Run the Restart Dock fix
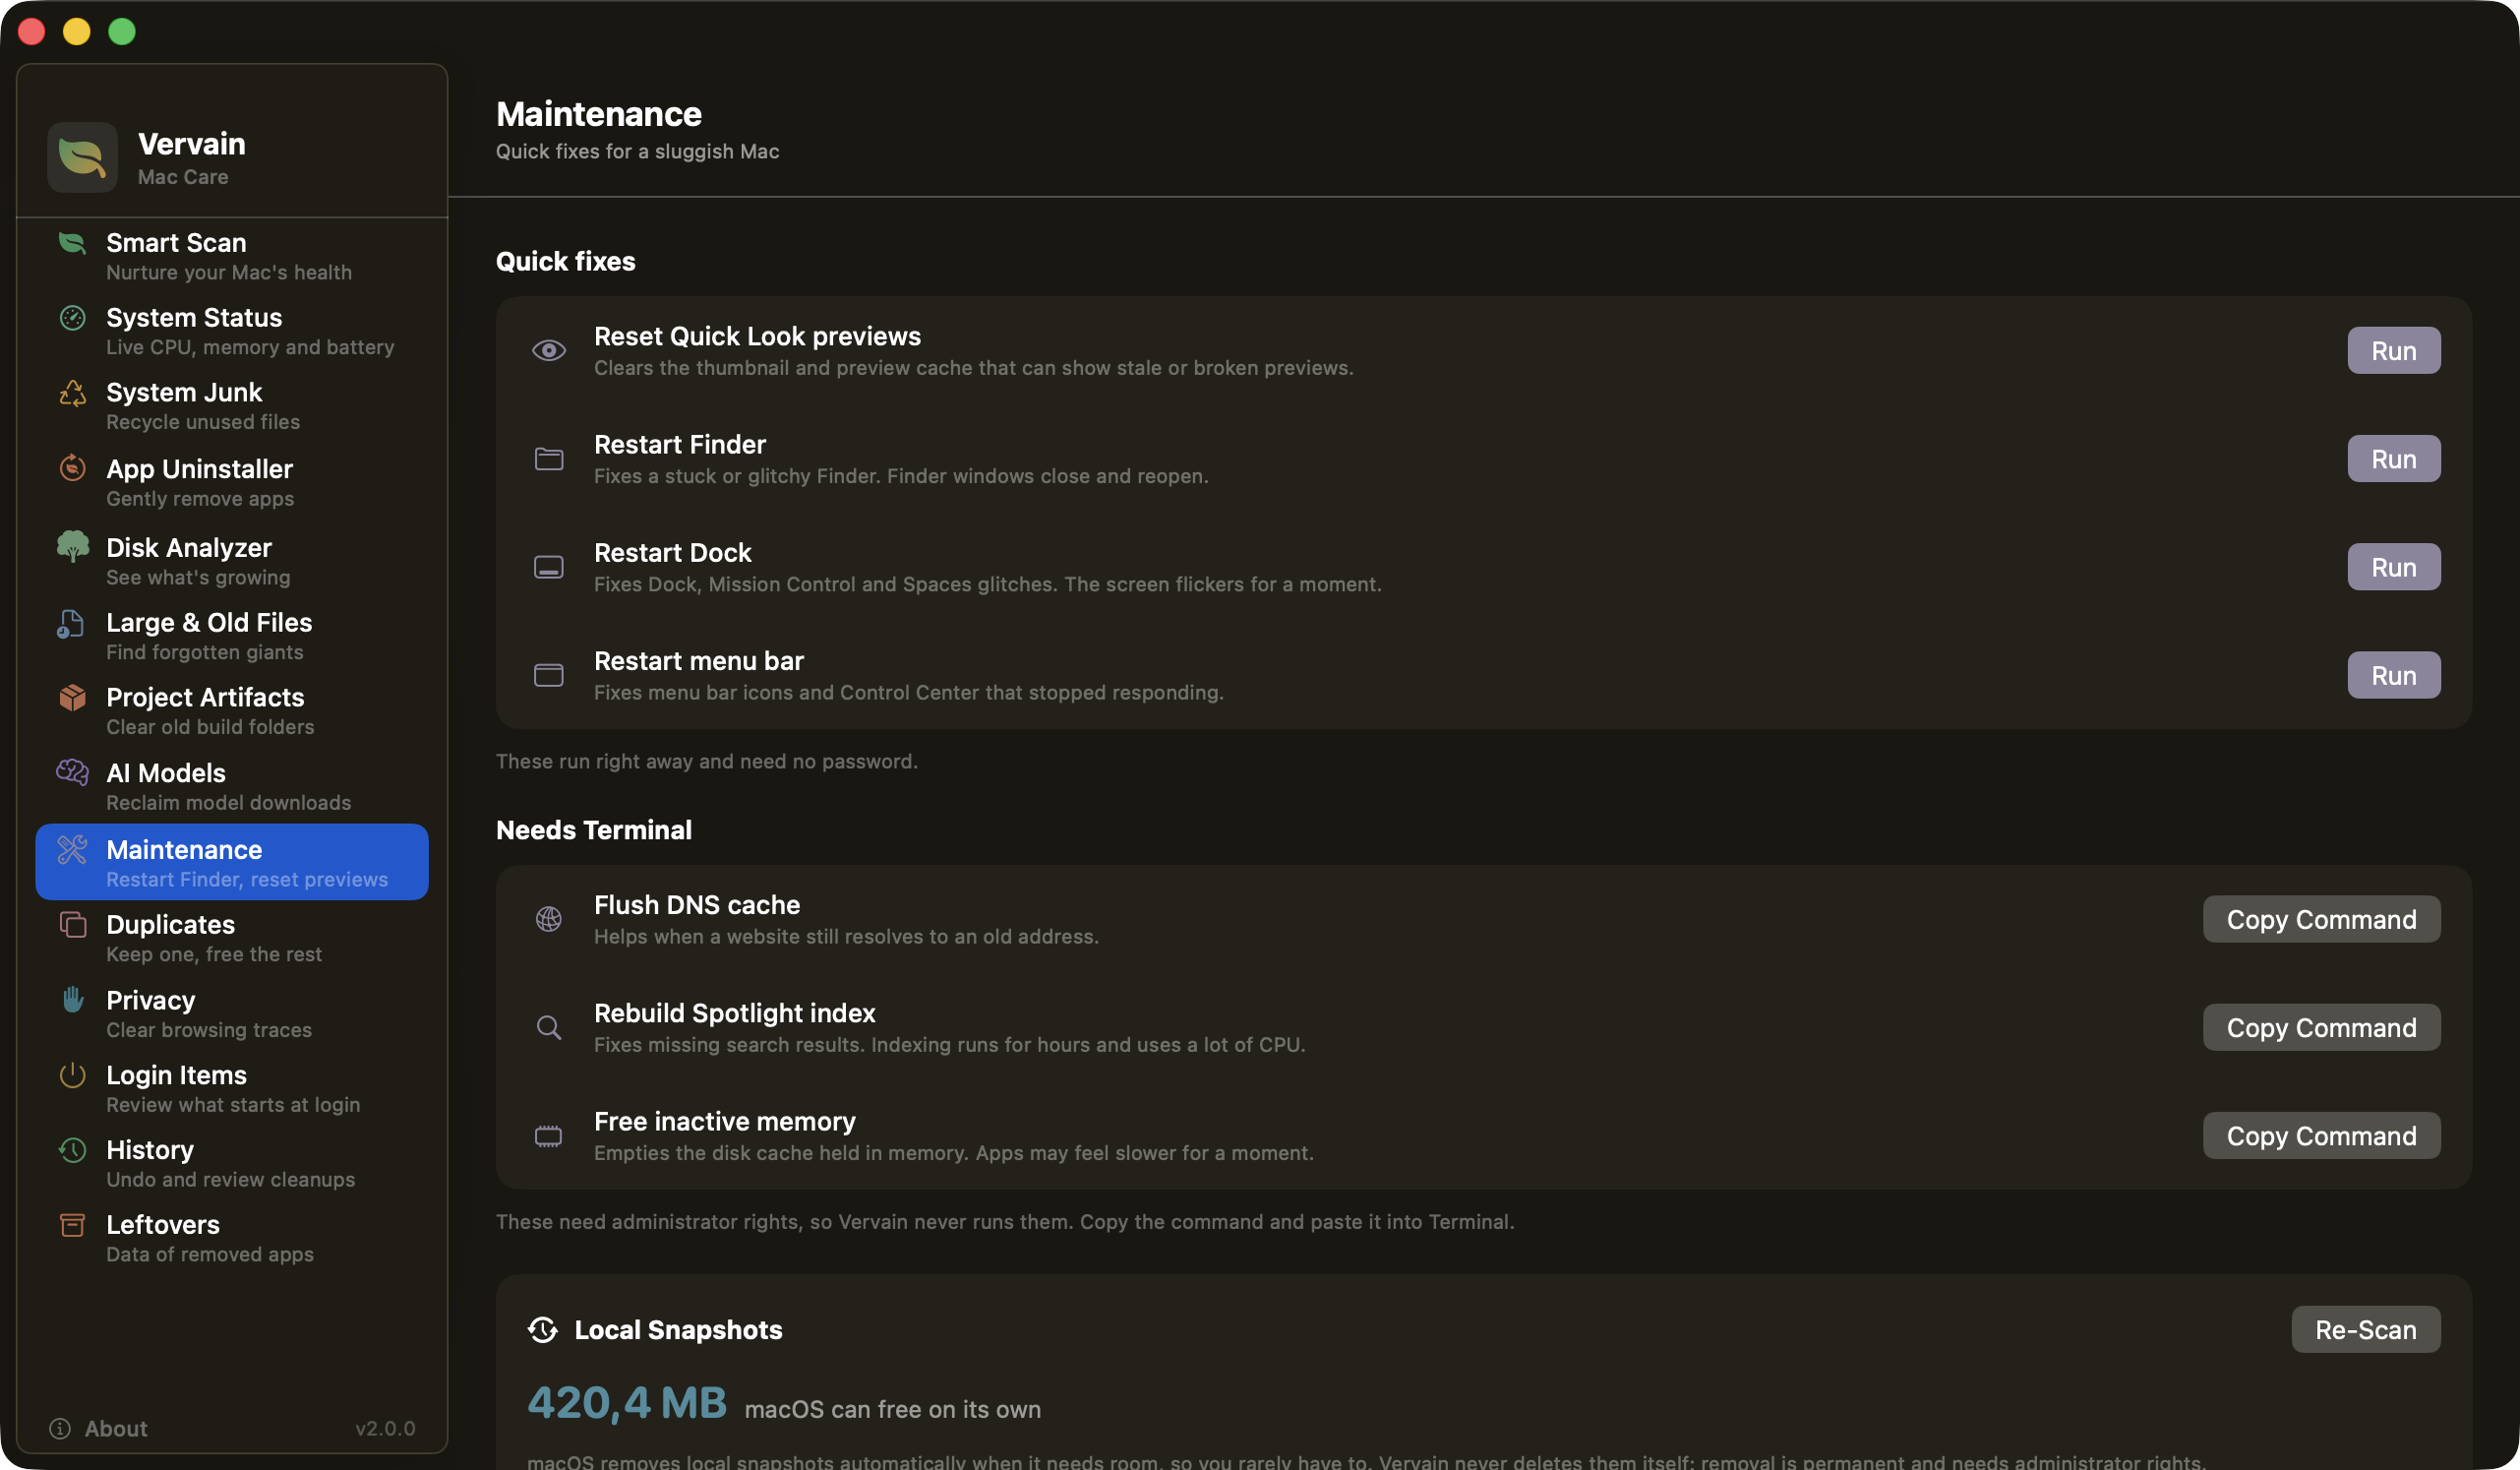 (2394, 567)
